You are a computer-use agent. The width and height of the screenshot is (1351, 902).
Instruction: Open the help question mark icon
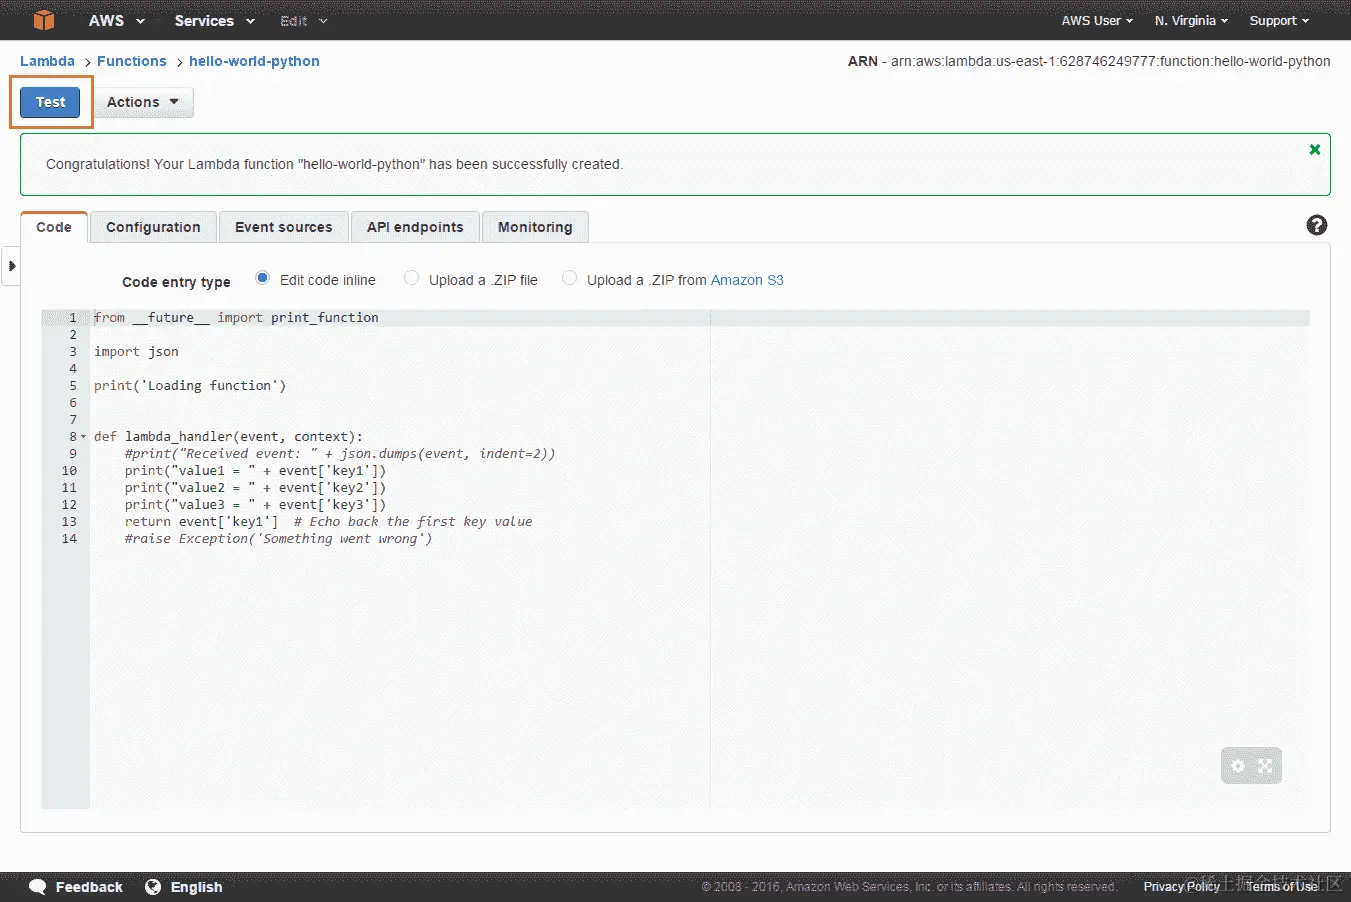coord(1317,225)
